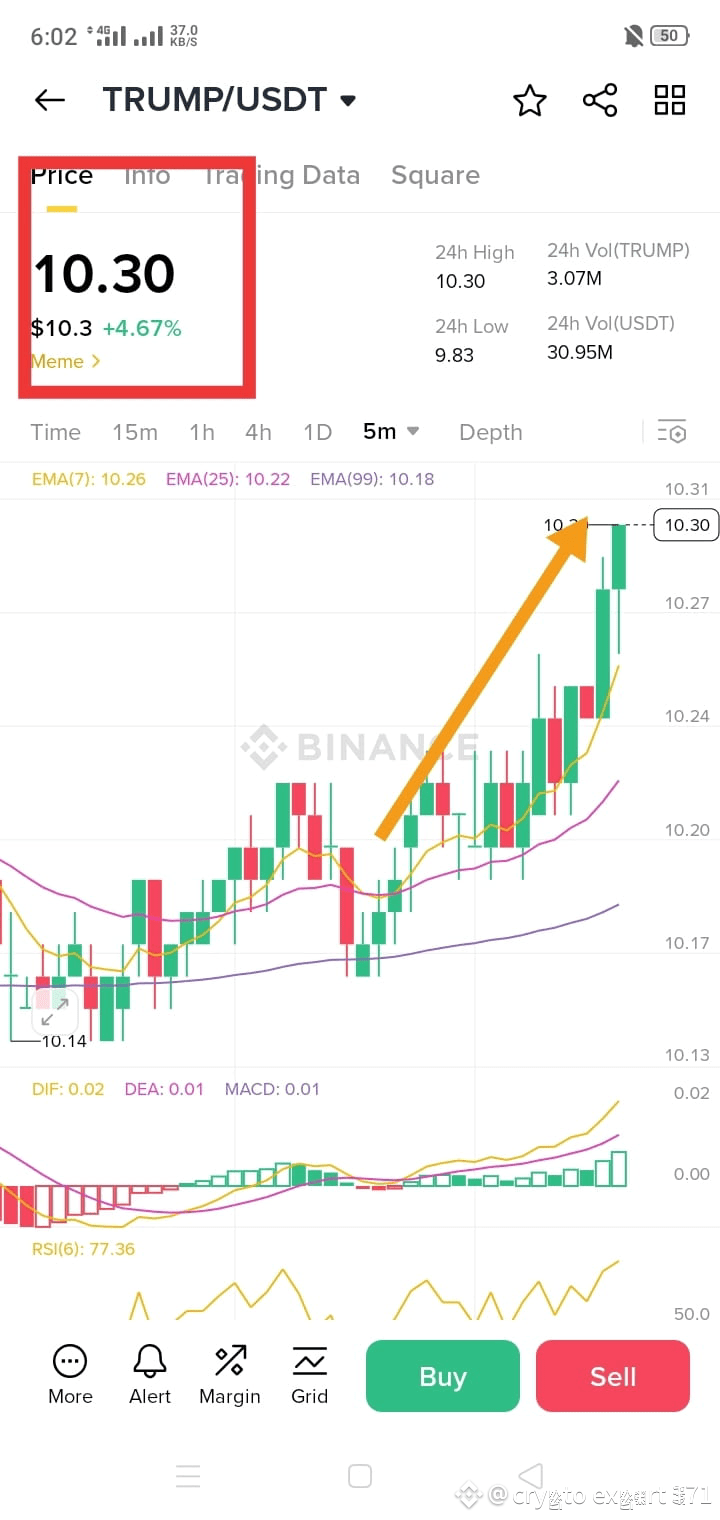The image size is (720, 1520).
Task: Go back using the left arrow
Action: point(49,100)
